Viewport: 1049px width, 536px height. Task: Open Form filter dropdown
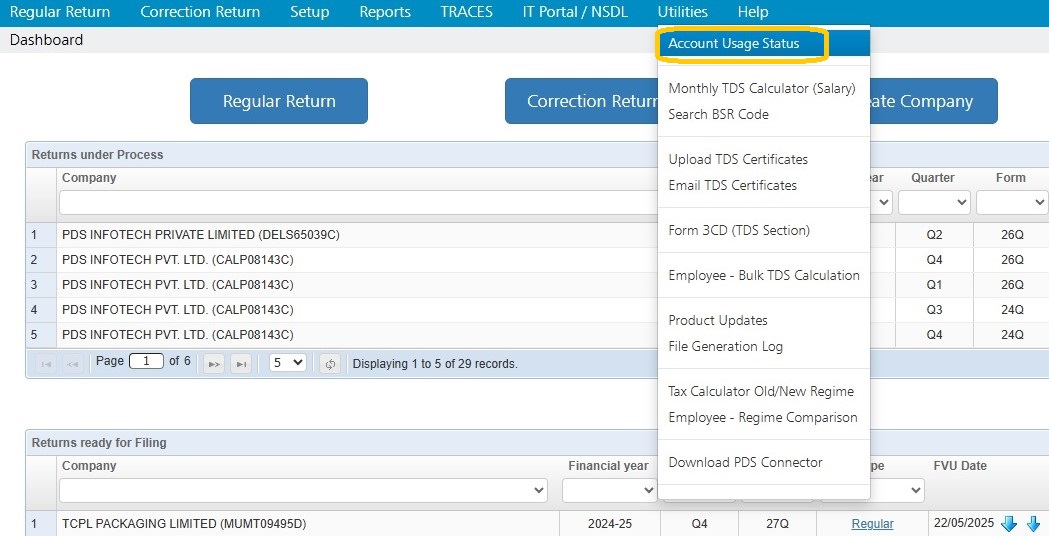tap(1012, 202)
